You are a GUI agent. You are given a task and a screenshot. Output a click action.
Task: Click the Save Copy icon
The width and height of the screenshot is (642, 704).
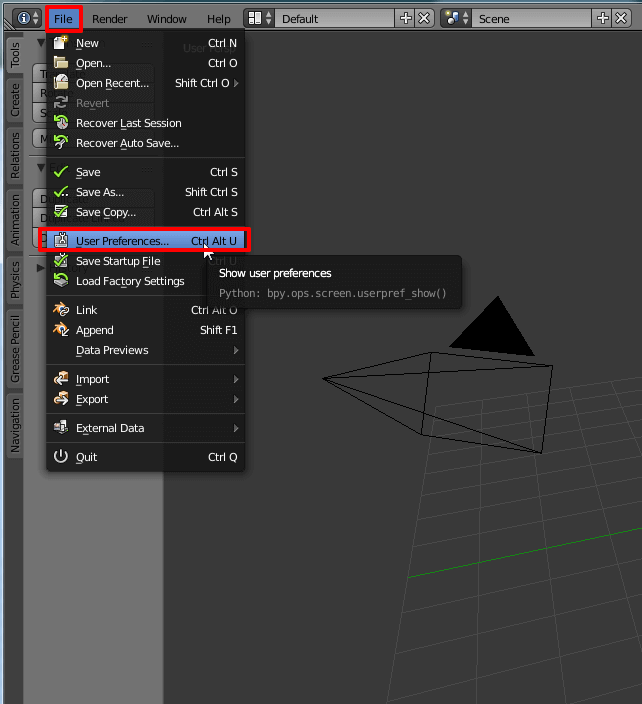61,212
